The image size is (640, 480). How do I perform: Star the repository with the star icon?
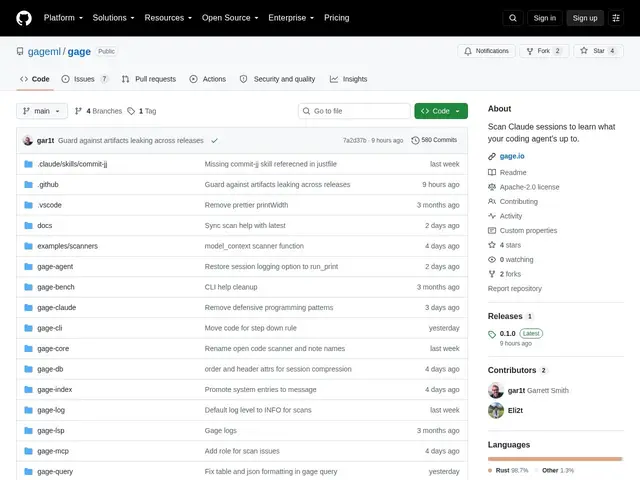(x=584, y=51)
